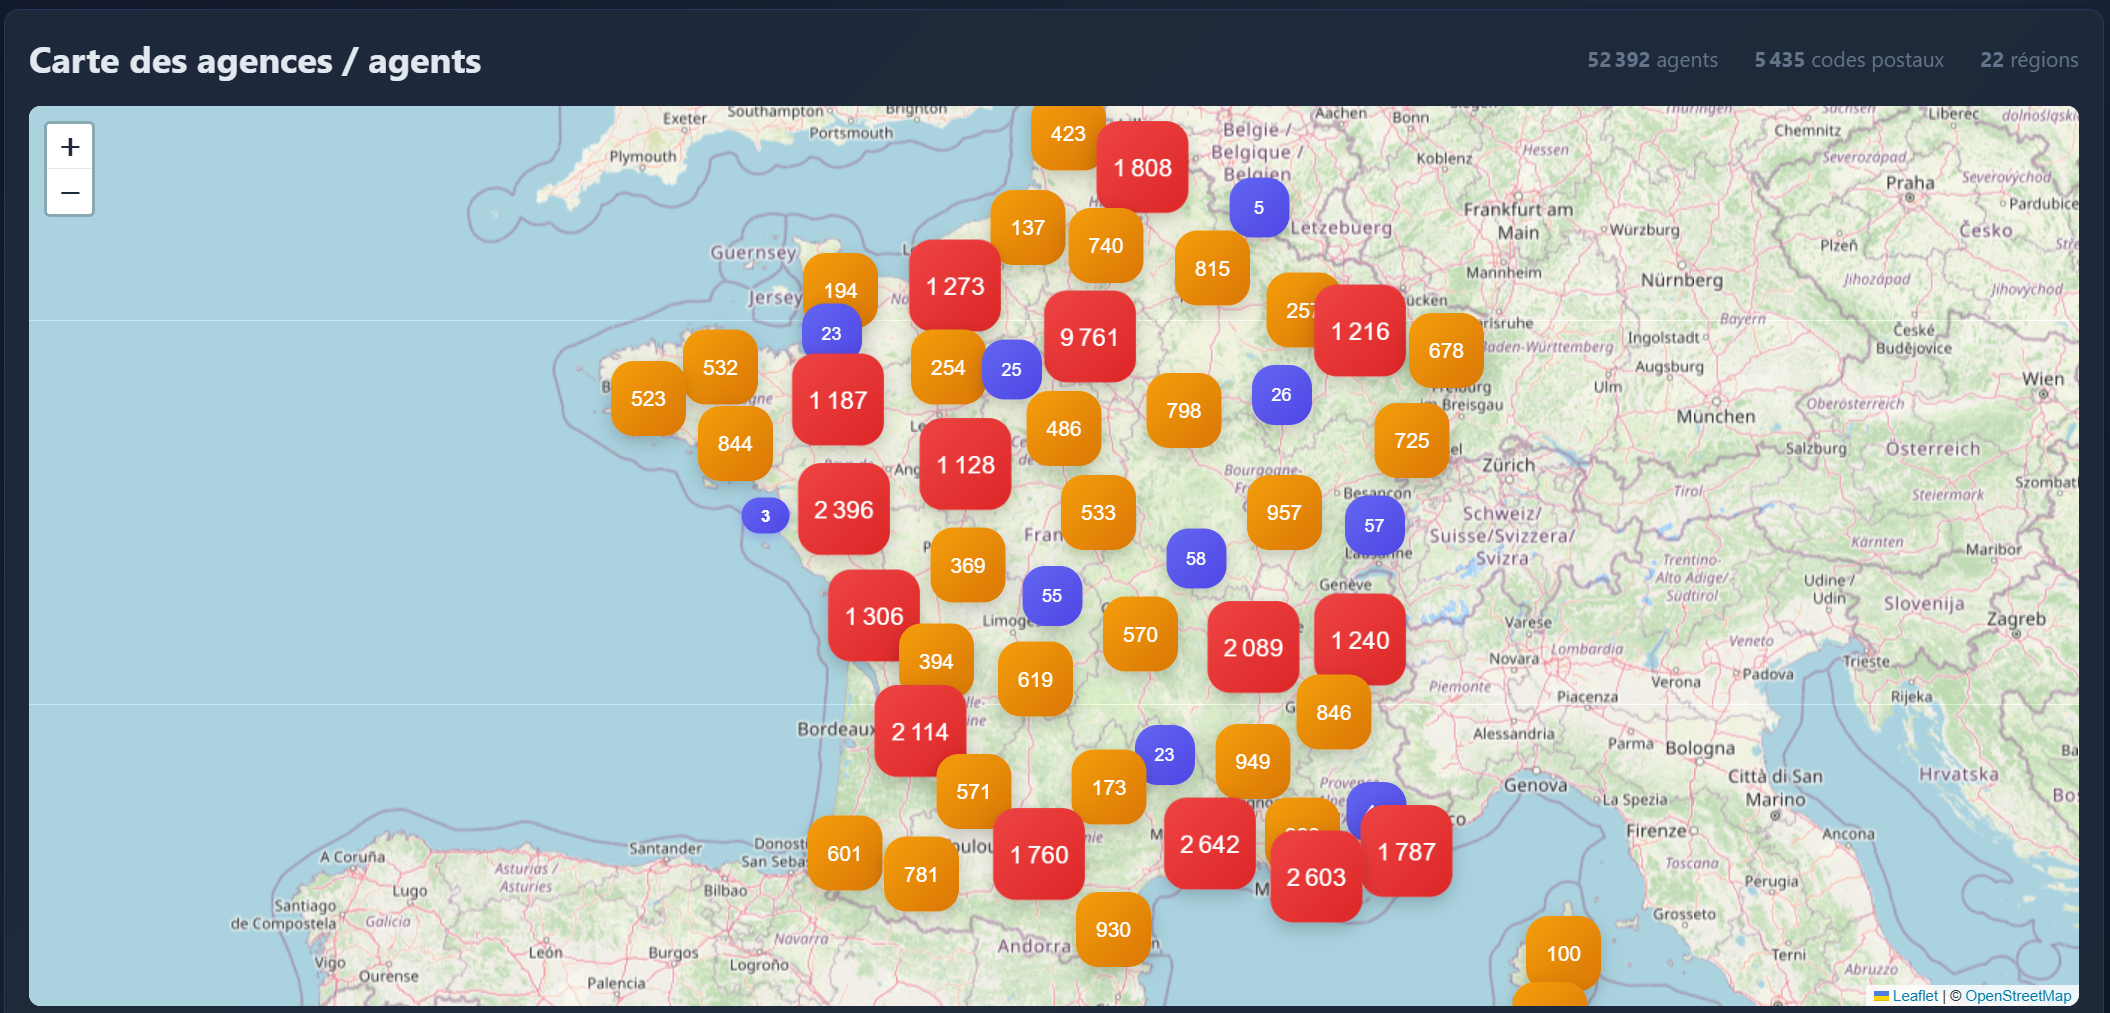Select the 2 396 cluster near Nantes
The width and height of the screenshot is (2110, 1013).
tap(843, 510)
